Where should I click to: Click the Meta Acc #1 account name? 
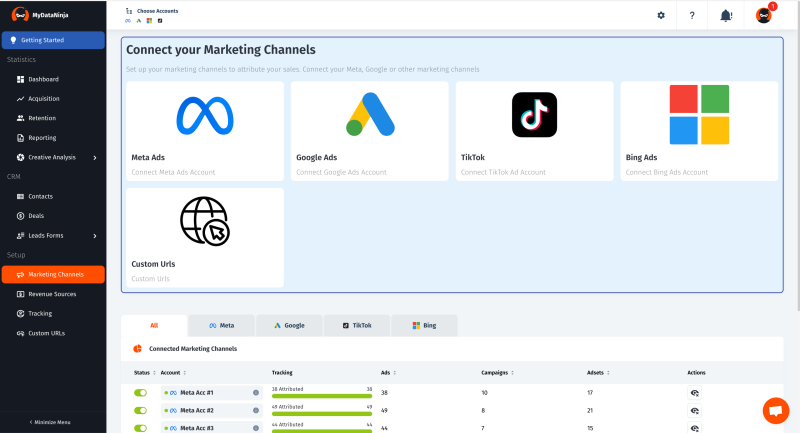[197, 393]
